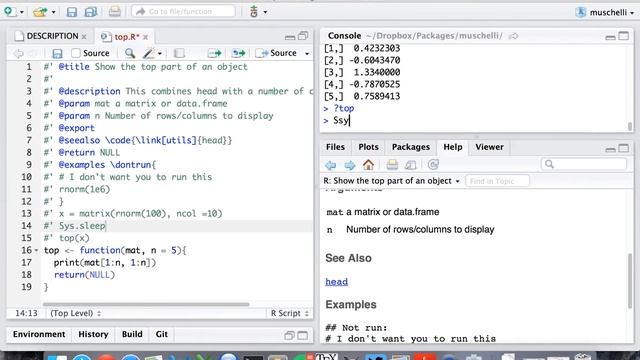Re-run the previous code region icon
Viewport: 640px width, 360px height.
[x=238, y=53]
